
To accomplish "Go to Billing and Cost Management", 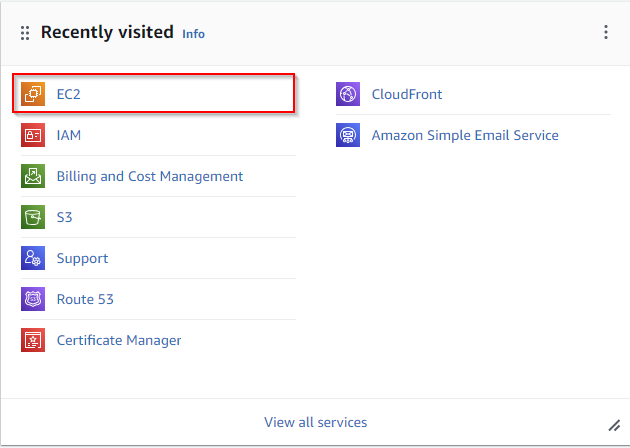I will [150, 176].
